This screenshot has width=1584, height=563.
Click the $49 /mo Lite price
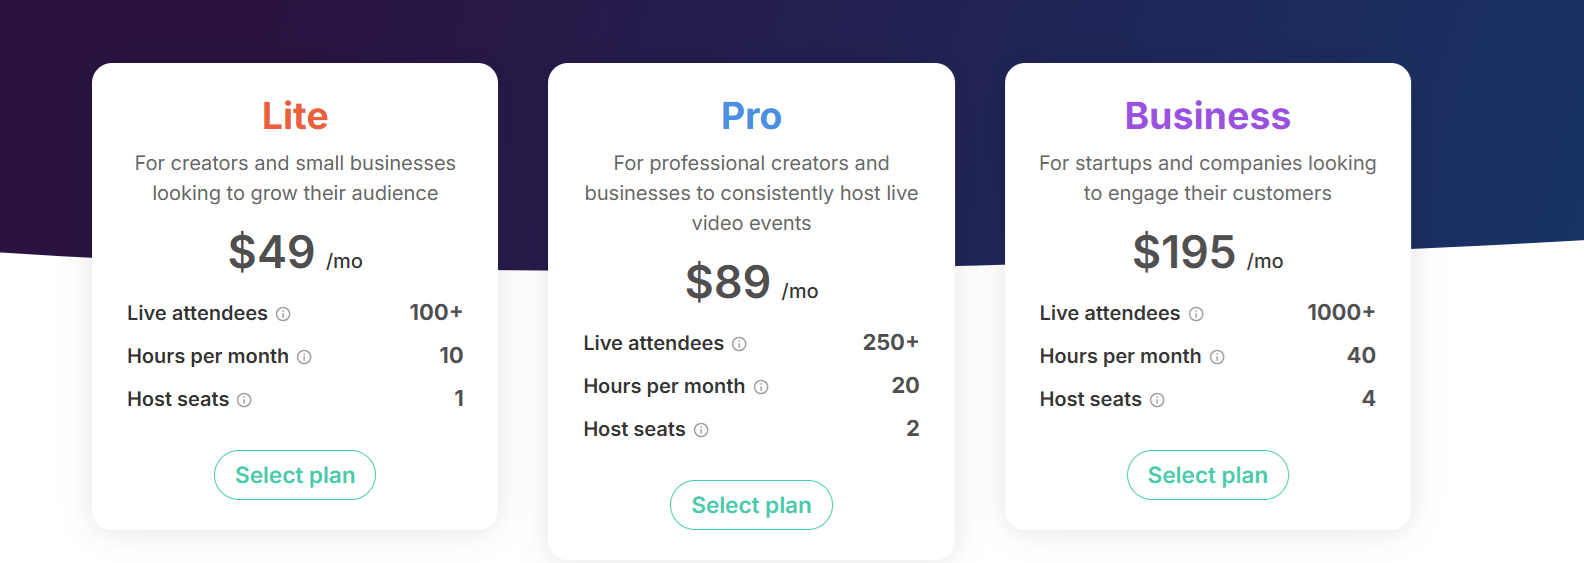pyautogui.click(x=295, y=252)
